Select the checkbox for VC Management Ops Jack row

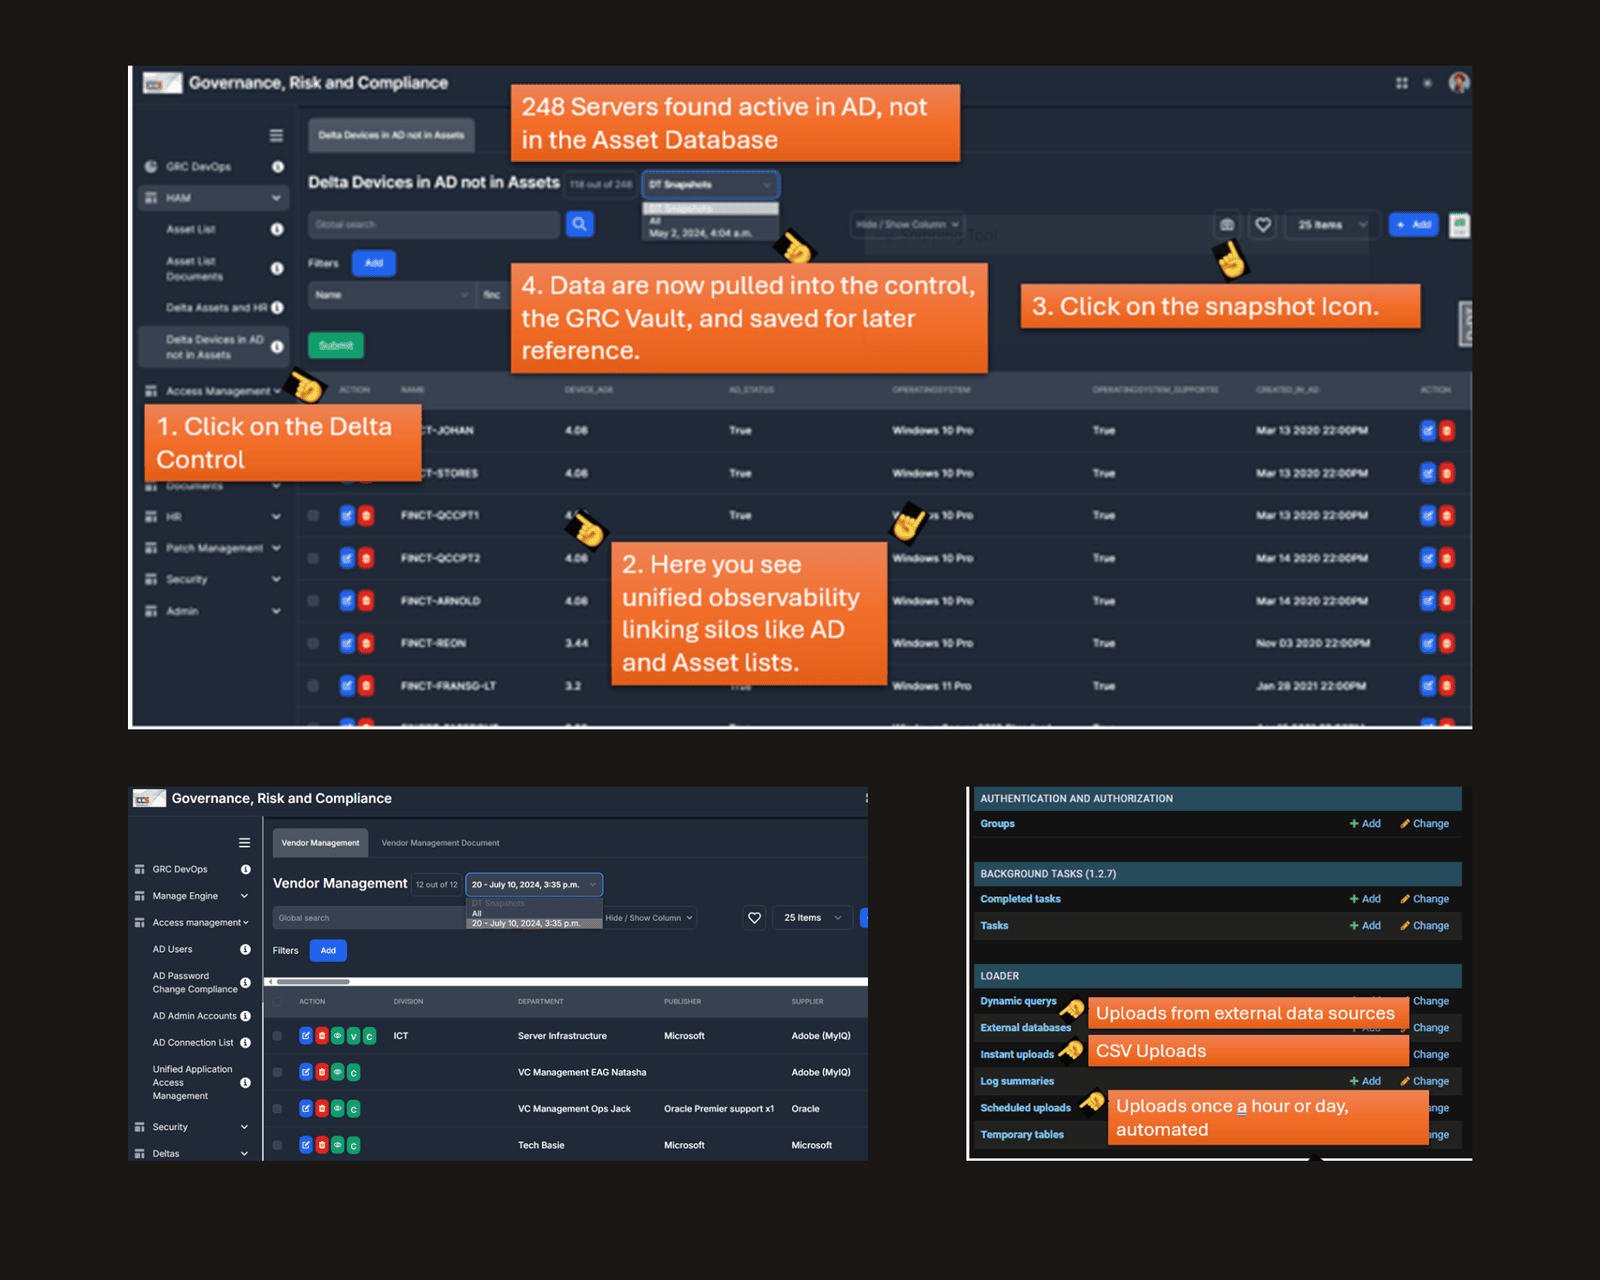(x=278, y=1109)
